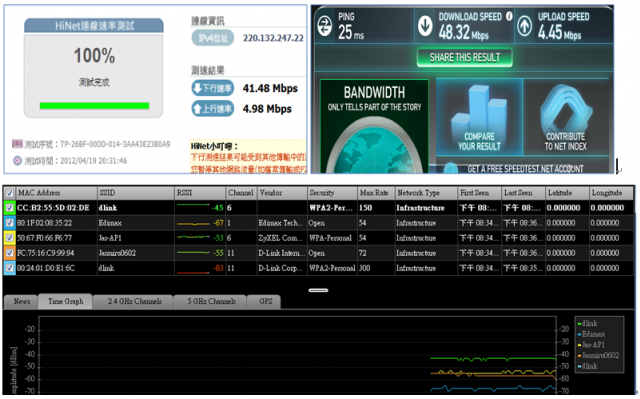Sort by MAC Address column header
This screenshot has width=640, height=399.
56,193
